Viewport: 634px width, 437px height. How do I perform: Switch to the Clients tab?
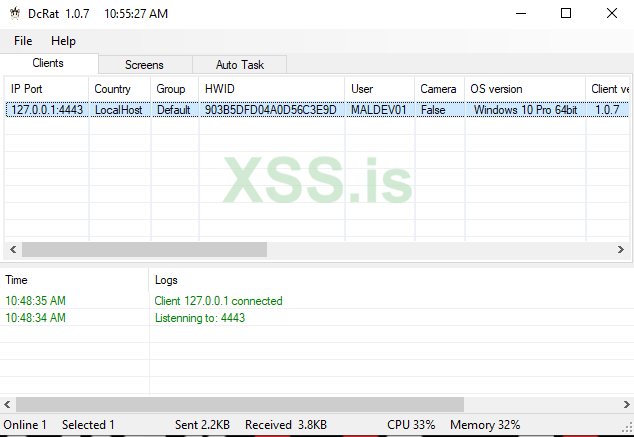pyautogui.click(x=49, y=63)
